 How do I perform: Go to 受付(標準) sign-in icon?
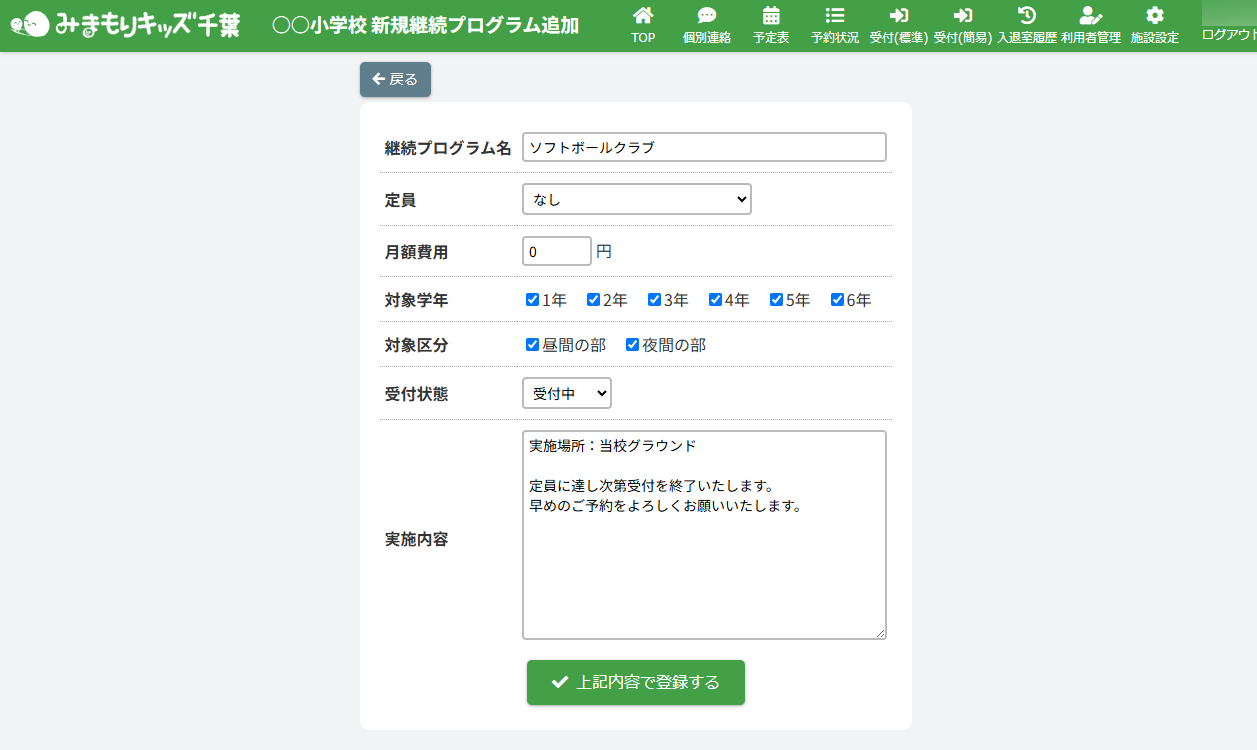click(899, 16)
